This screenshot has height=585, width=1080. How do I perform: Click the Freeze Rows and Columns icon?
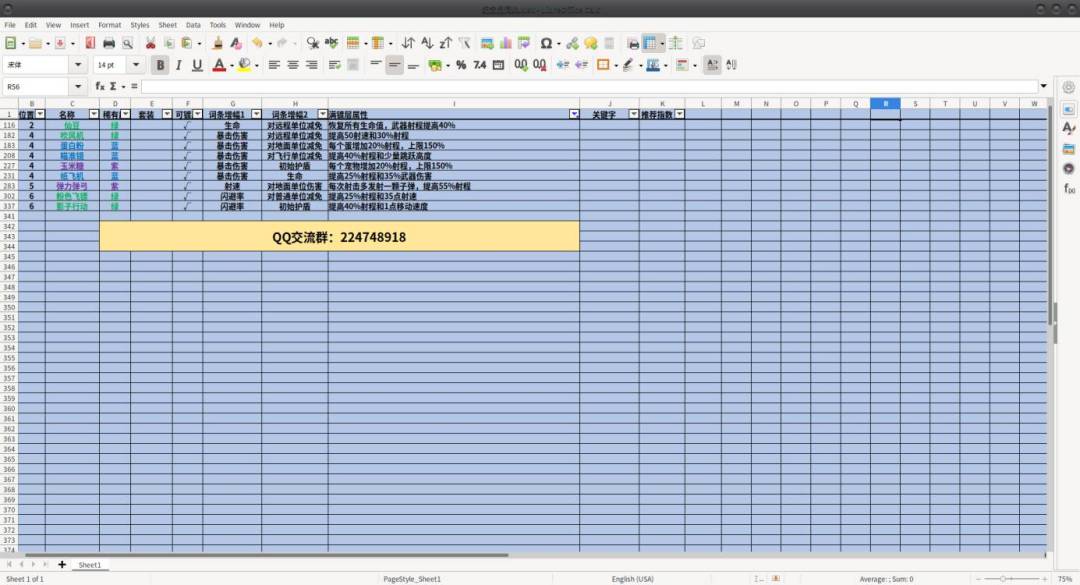tap(650, 43)
